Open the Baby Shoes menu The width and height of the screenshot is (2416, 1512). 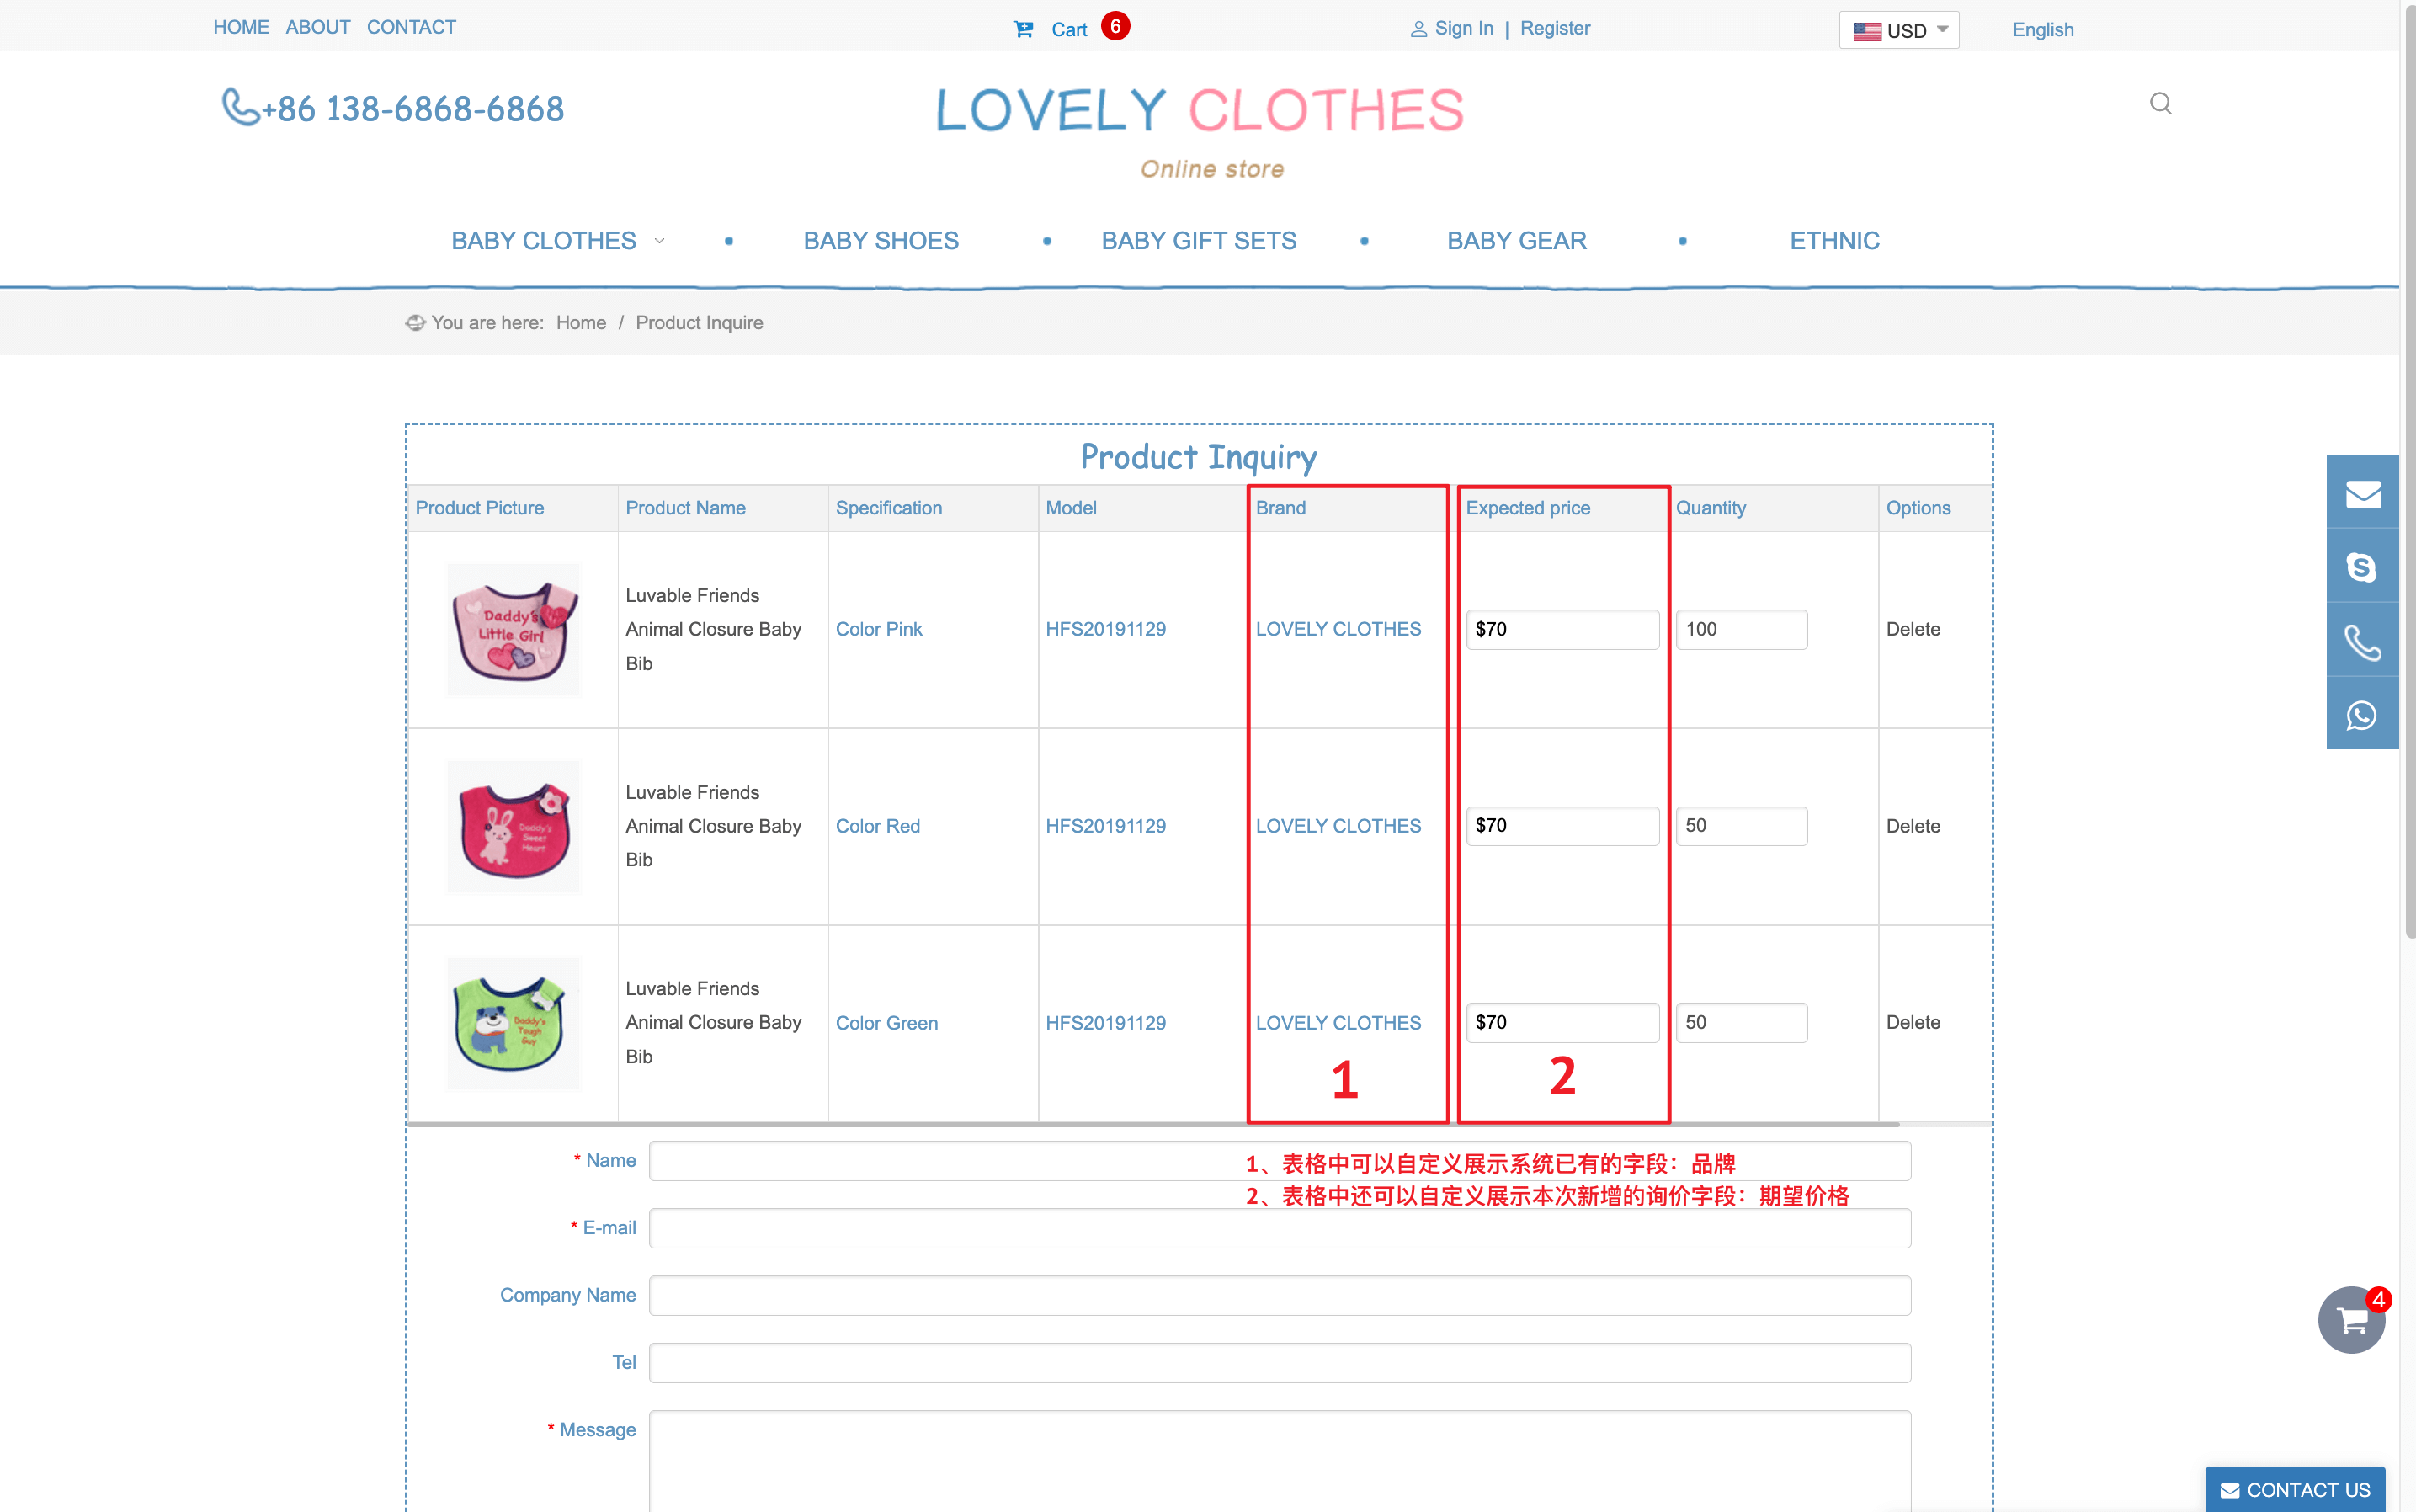pos(880,241)
